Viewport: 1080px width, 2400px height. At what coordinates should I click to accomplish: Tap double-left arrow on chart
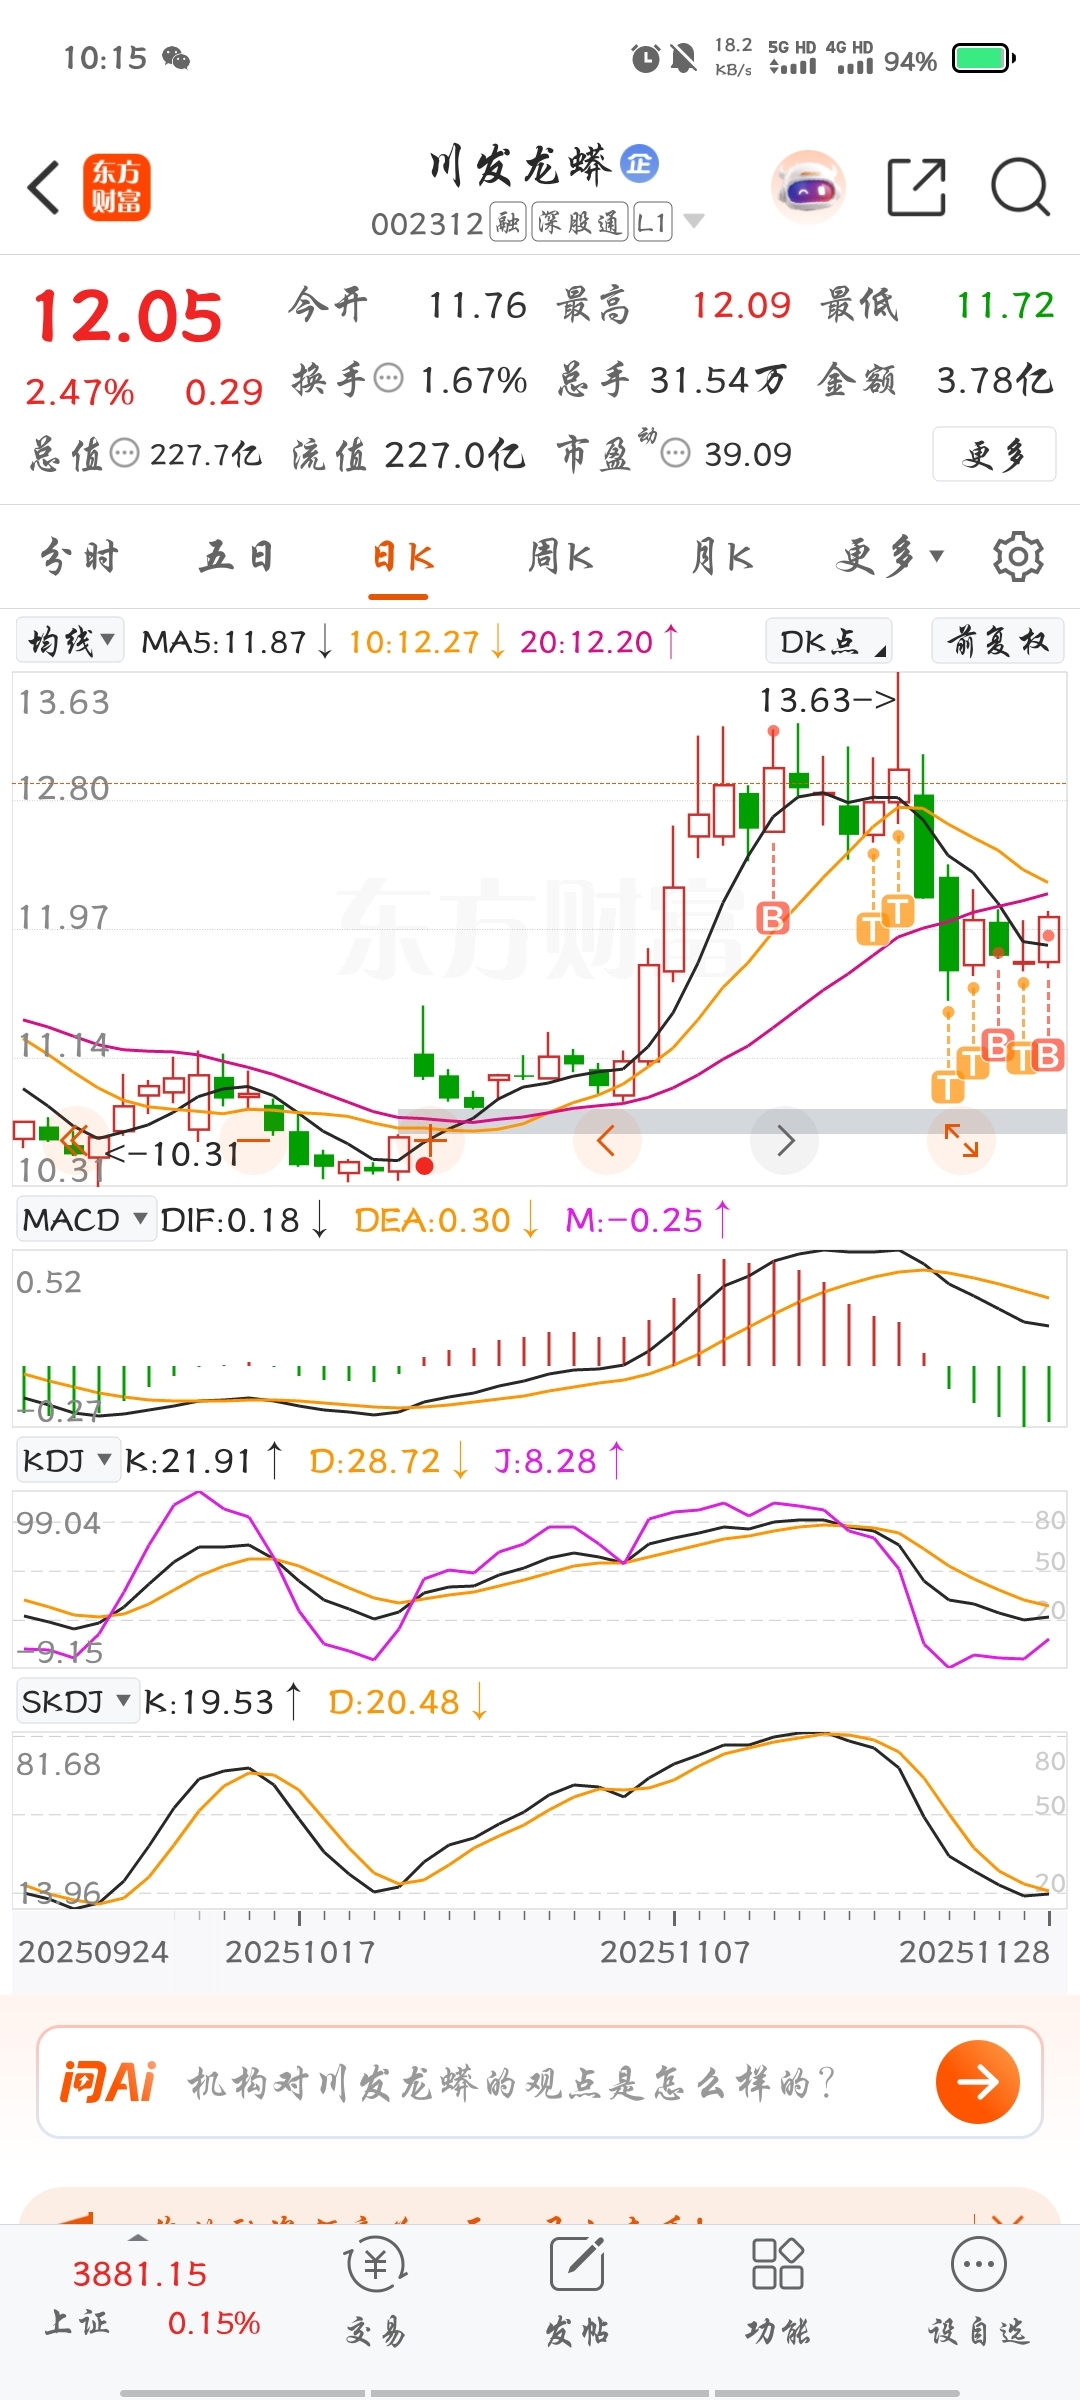point(75,1140)
